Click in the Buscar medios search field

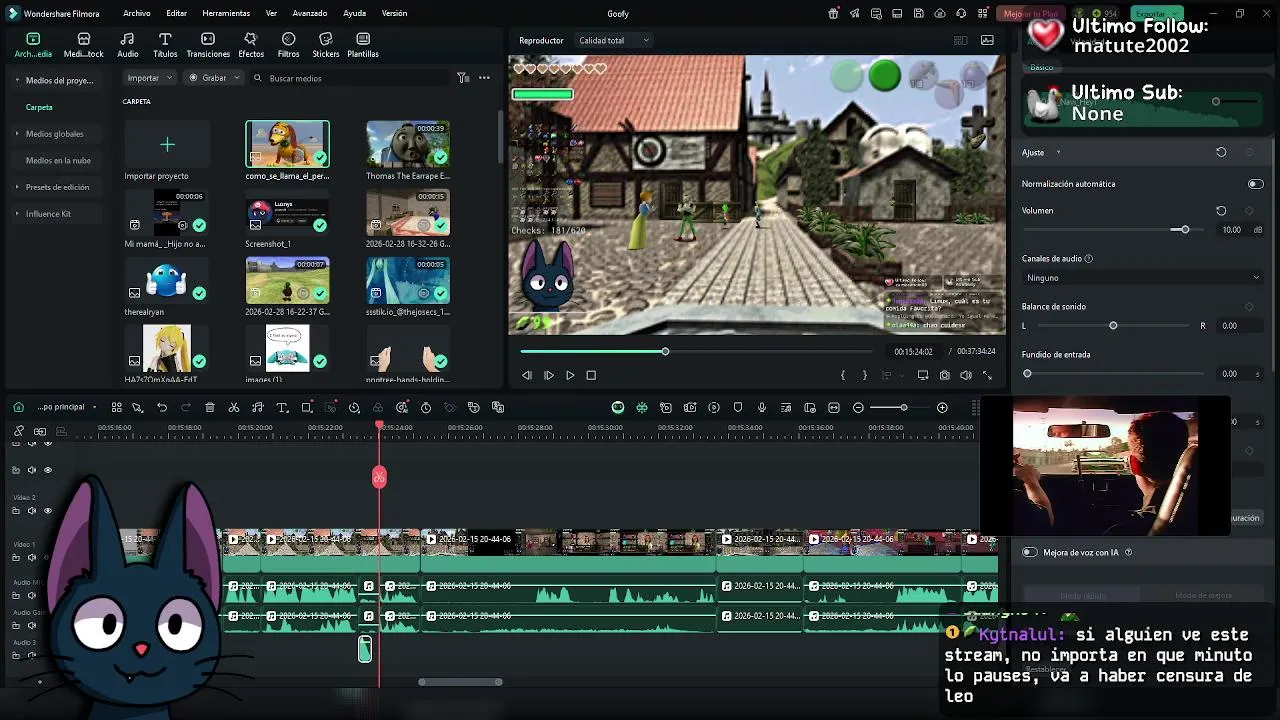point(350,78)
